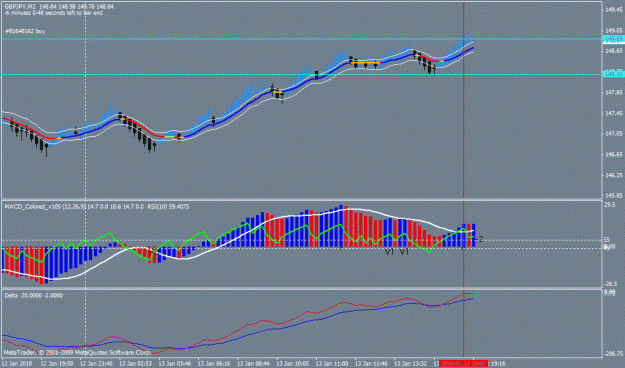The height and width of the screenshot is (368, 625).
Task: Click the upper cyan price tag on scale
Action: tap(614, 39)
